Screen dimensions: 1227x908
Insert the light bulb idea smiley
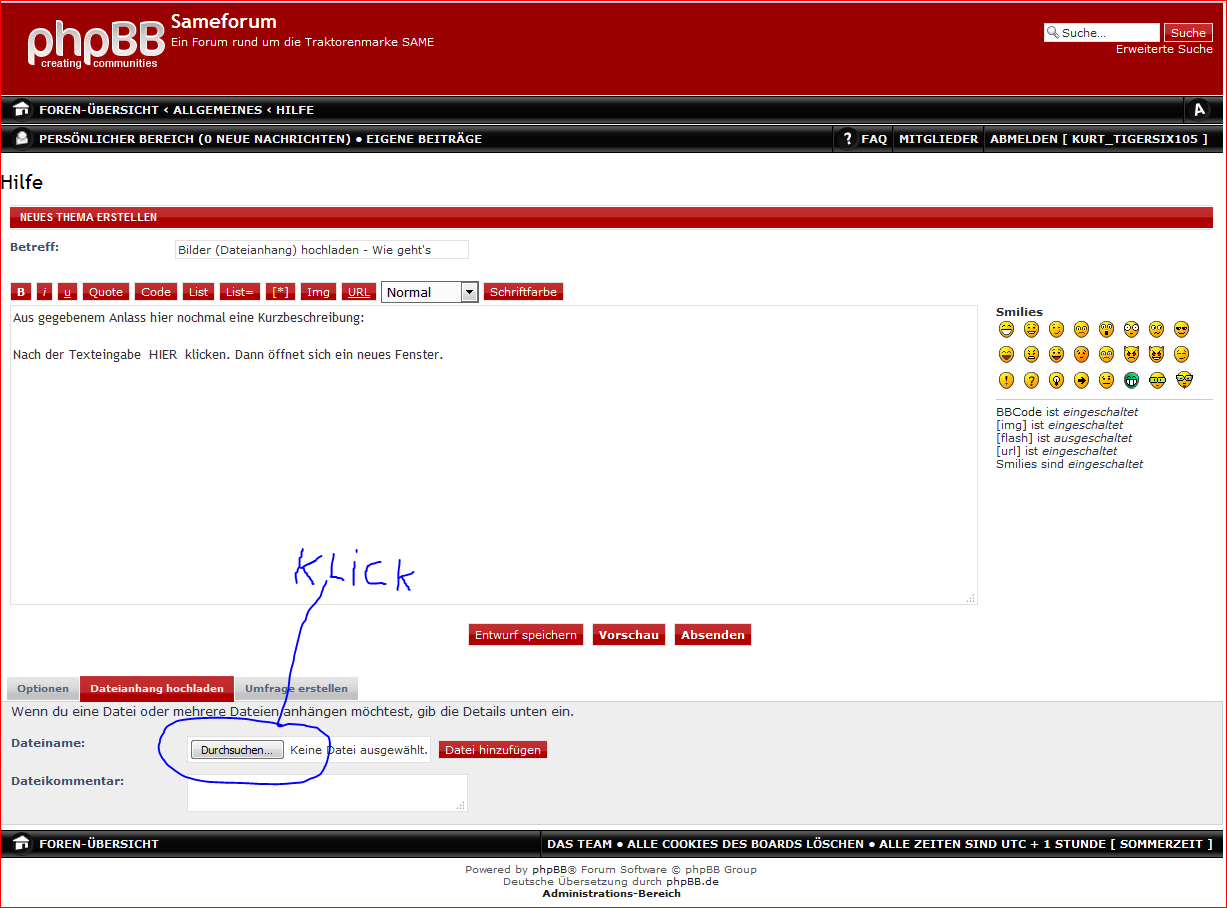[1056, 380]
